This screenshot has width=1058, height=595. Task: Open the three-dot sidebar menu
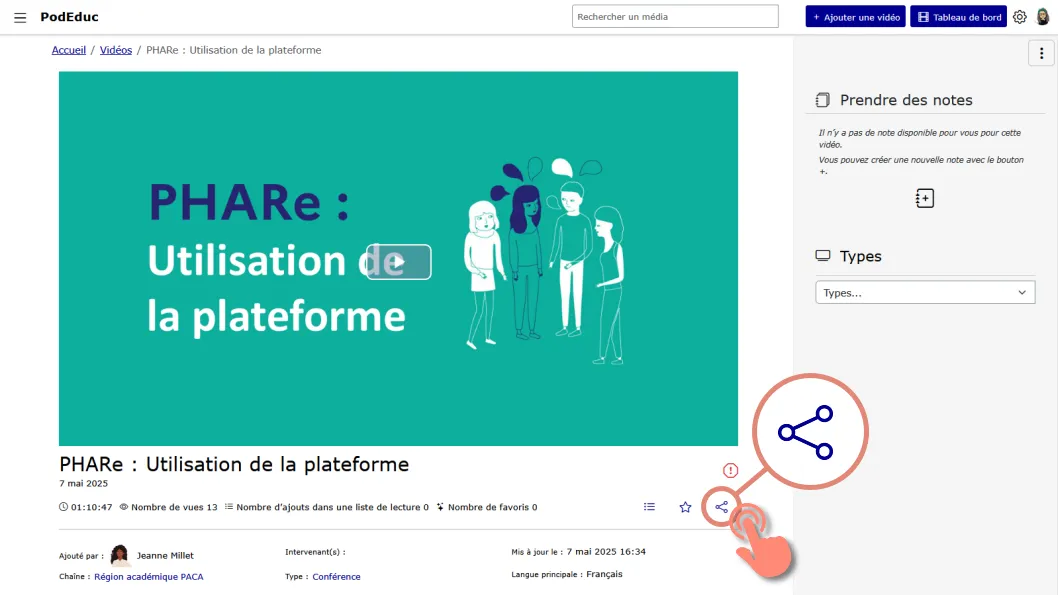click(1041, 53)
